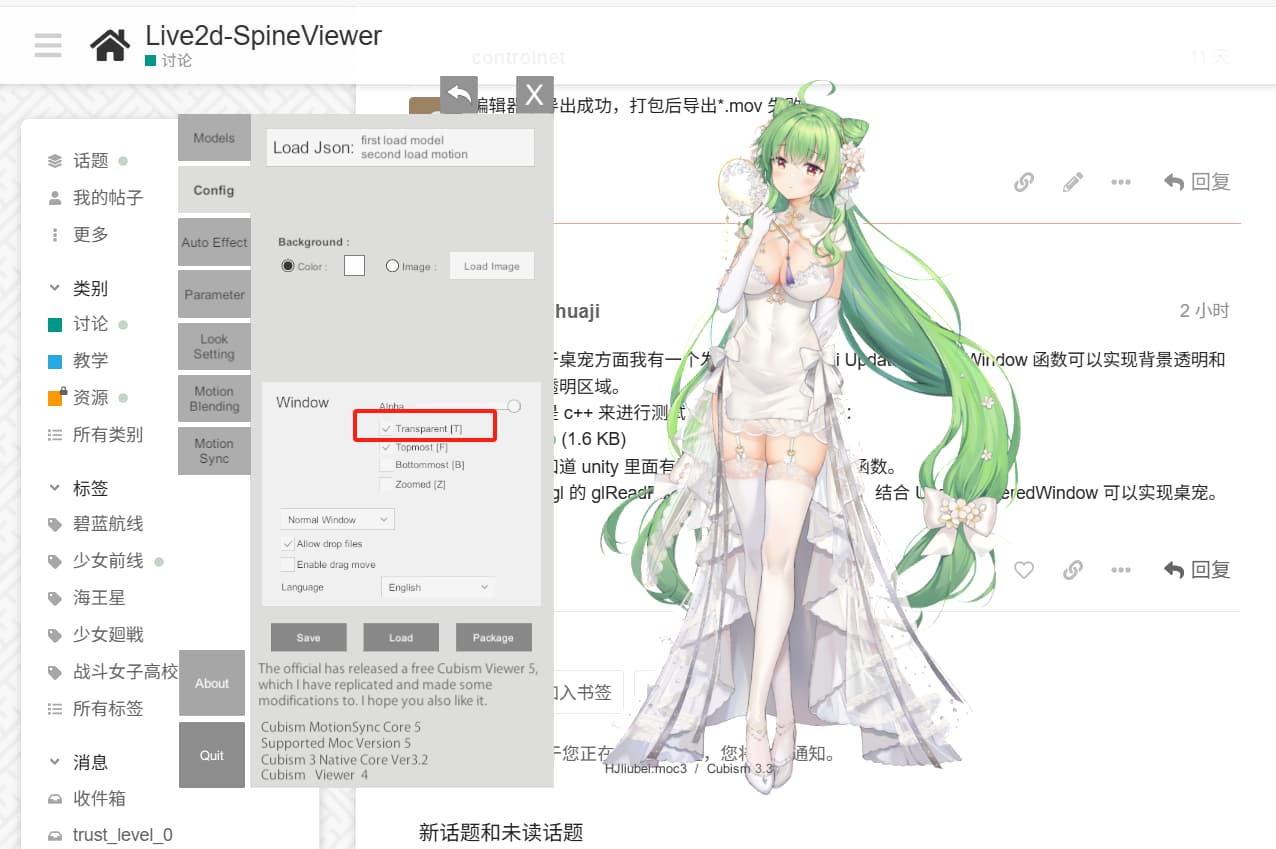Reply to the first post with 回复

click(1197, 182)
